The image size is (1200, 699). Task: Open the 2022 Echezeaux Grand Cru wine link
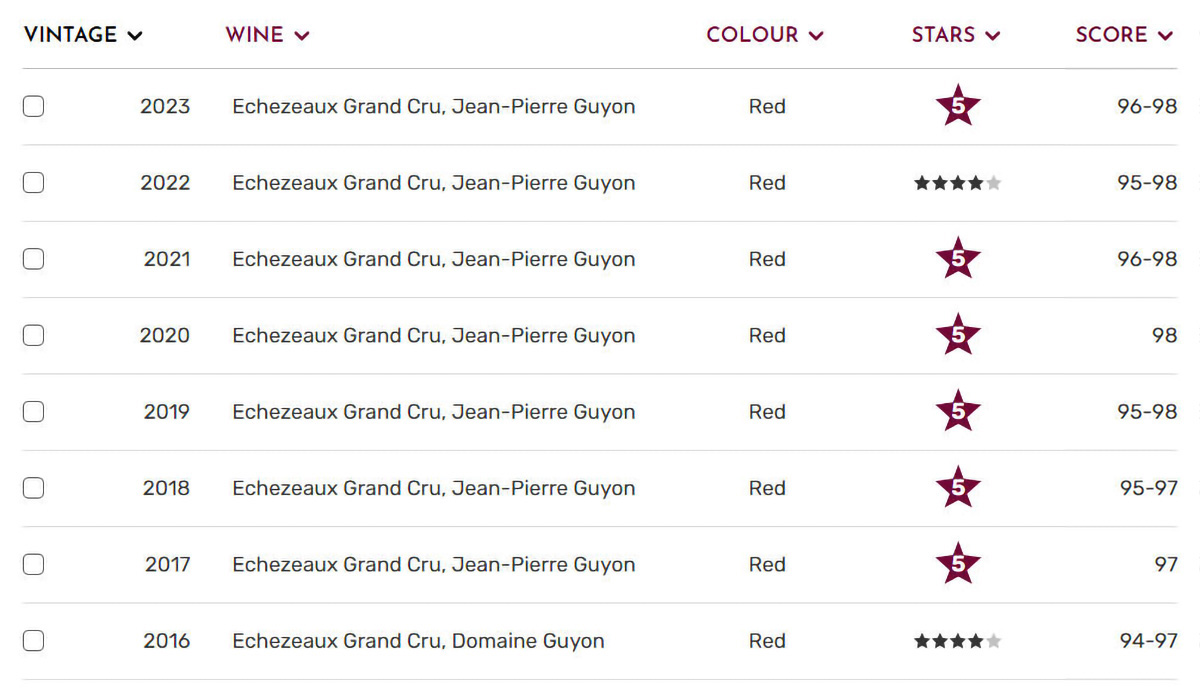(433, 183)
